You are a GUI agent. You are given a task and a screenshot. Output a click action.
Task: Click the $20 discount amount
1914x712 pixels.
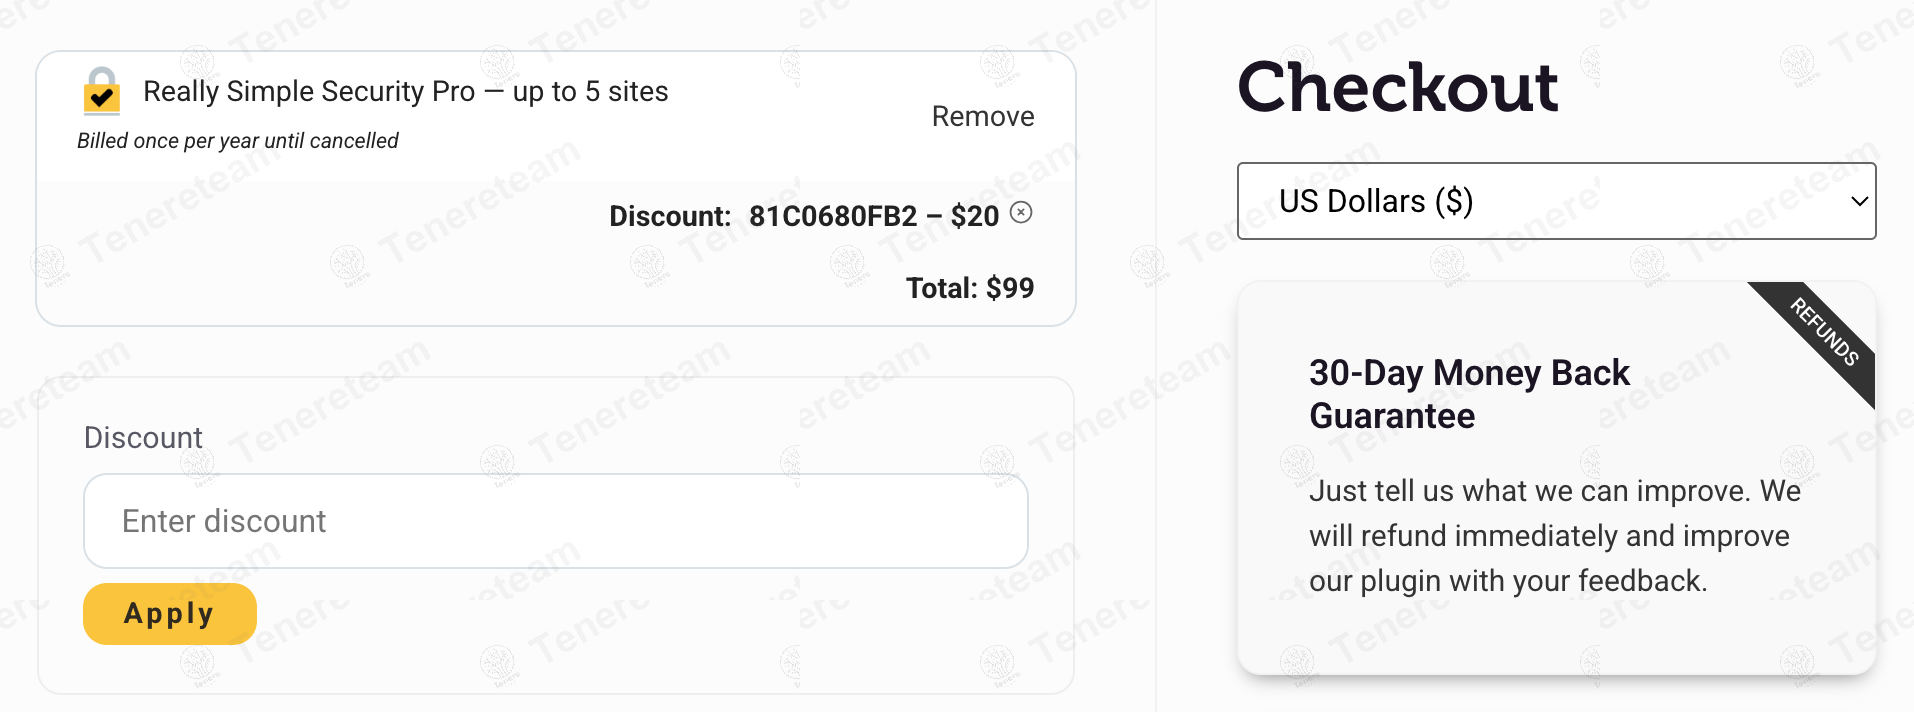974,216
